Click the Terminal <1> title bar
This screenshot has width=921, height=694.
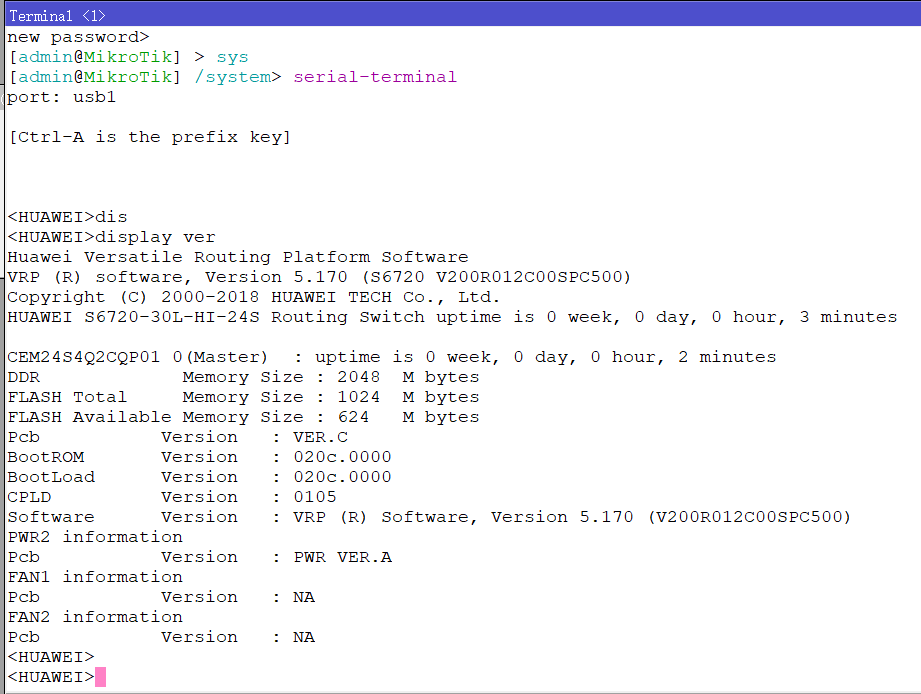tap(460, 15)
